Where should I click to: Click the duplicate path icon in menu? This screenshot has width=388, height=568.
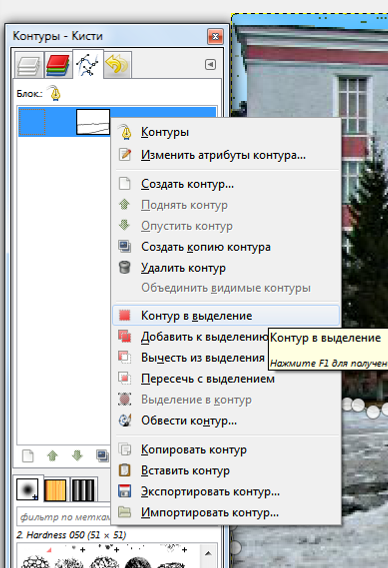coord(125,247)
